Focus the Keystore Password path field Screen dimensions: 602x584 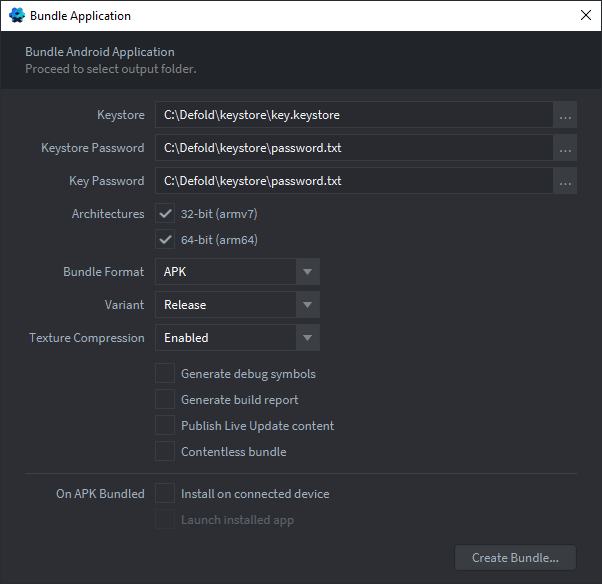(354, 148)
